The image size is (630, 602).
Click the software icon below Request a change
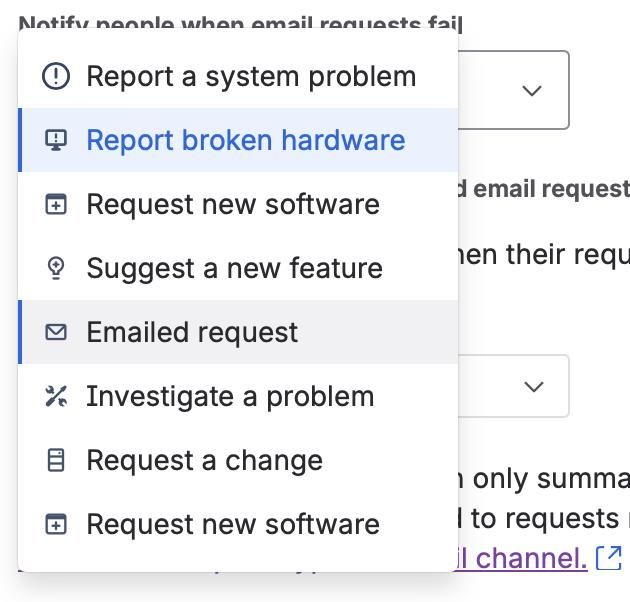coord(56,524)
